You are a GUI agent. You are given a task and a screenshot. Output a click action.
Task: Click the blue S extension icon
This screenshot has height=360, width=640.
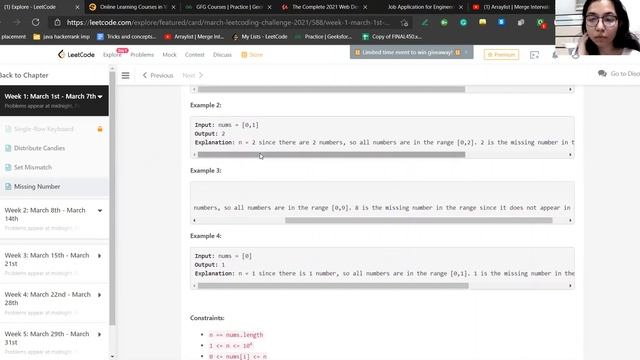pyautogui.click(x=502, y=22)
